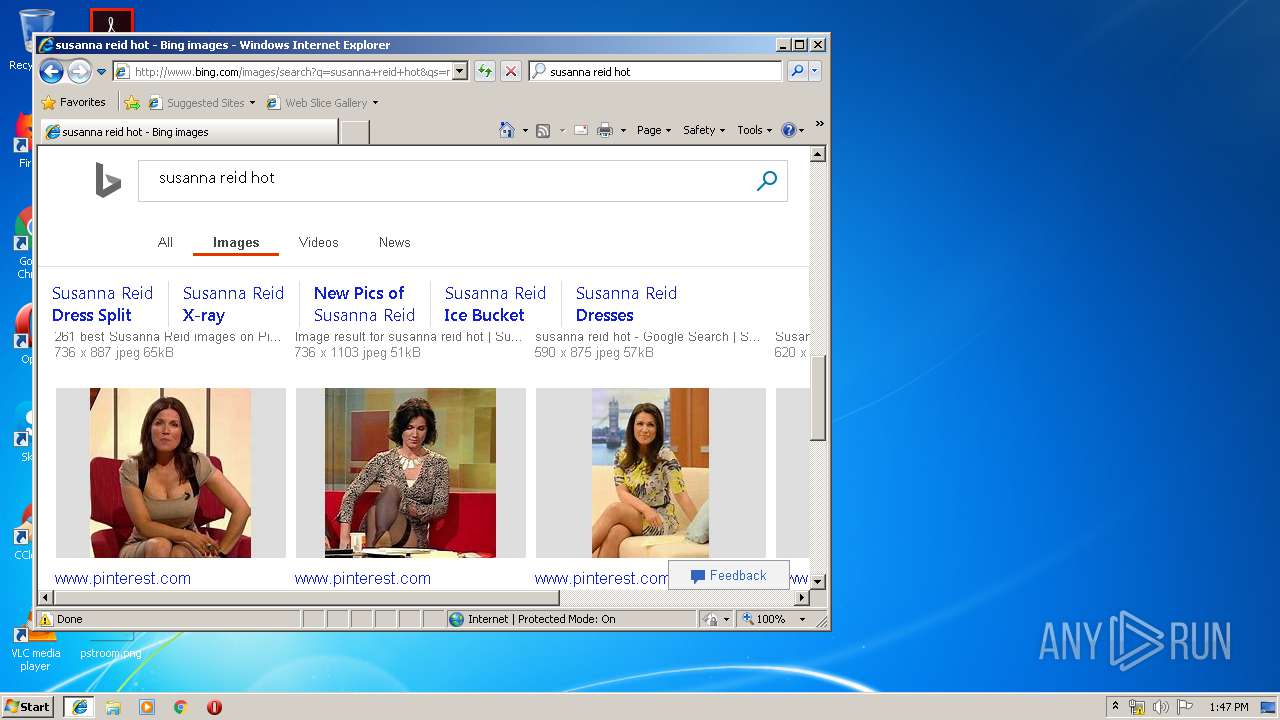Click the Bing magnifier search icon
This screenshot has width=1280, height=720.
point(767,181)
